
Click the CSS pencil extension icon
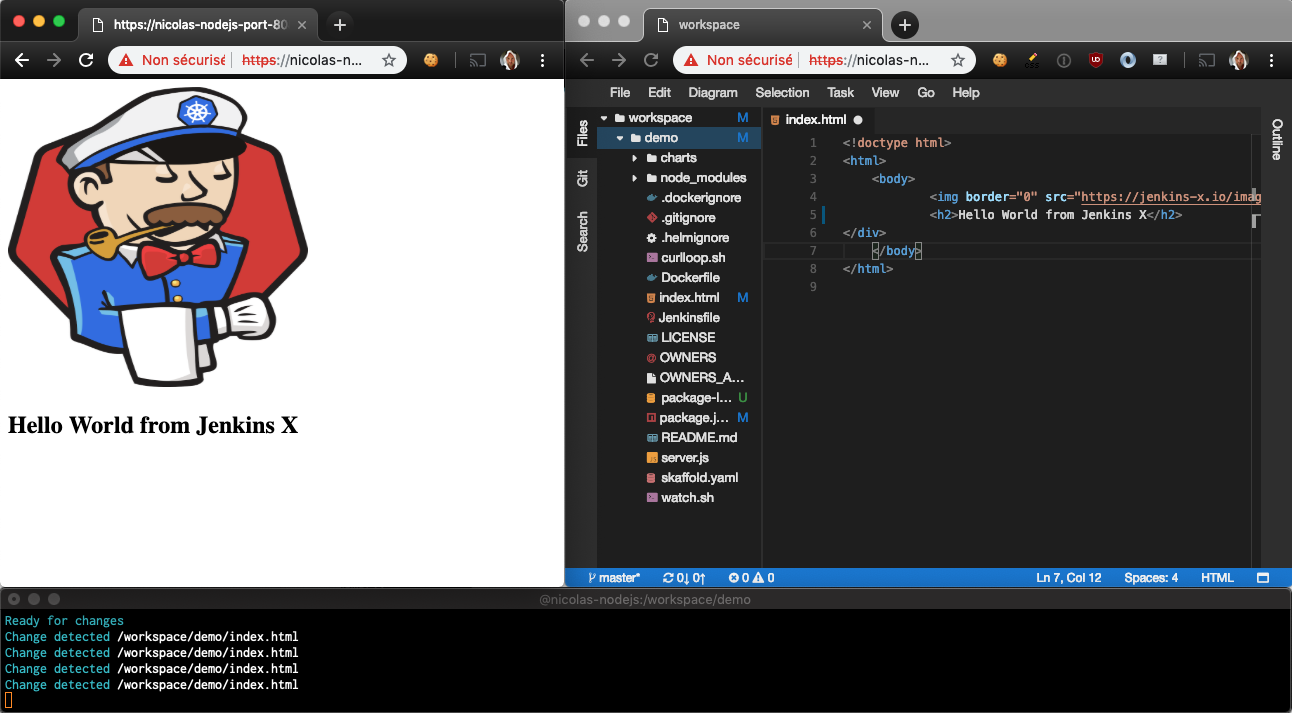click(1032, 60)
